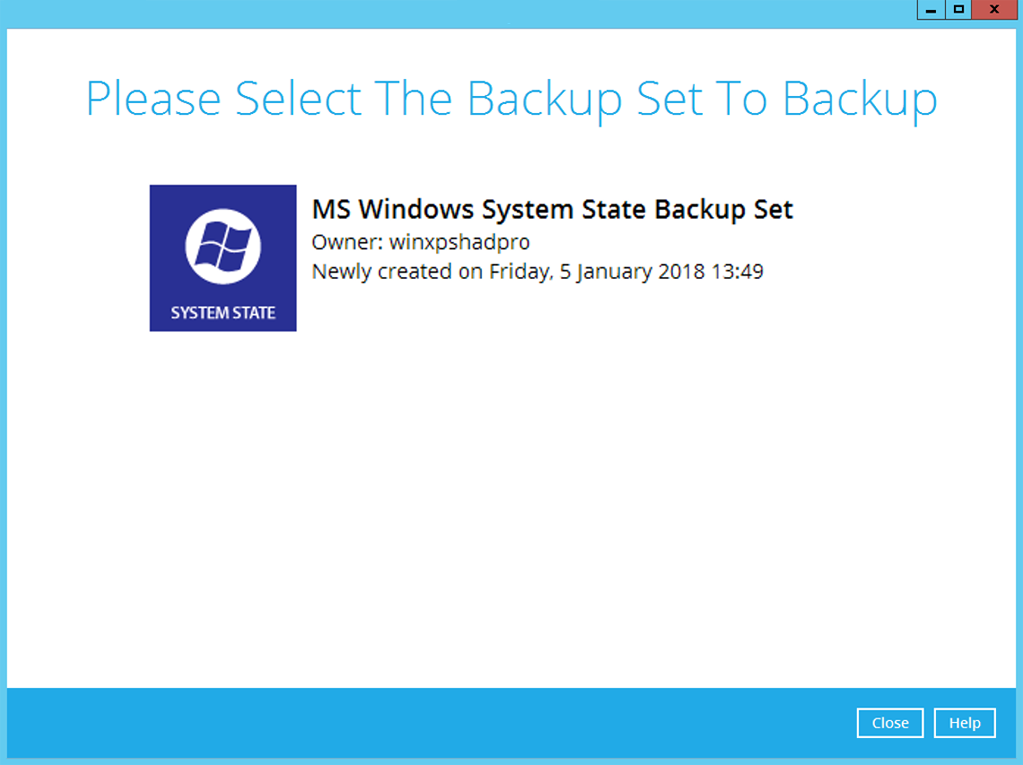This screenshot has height=765, width=1023.
Task: Open Help from the footer button
Action: point(964,723)
